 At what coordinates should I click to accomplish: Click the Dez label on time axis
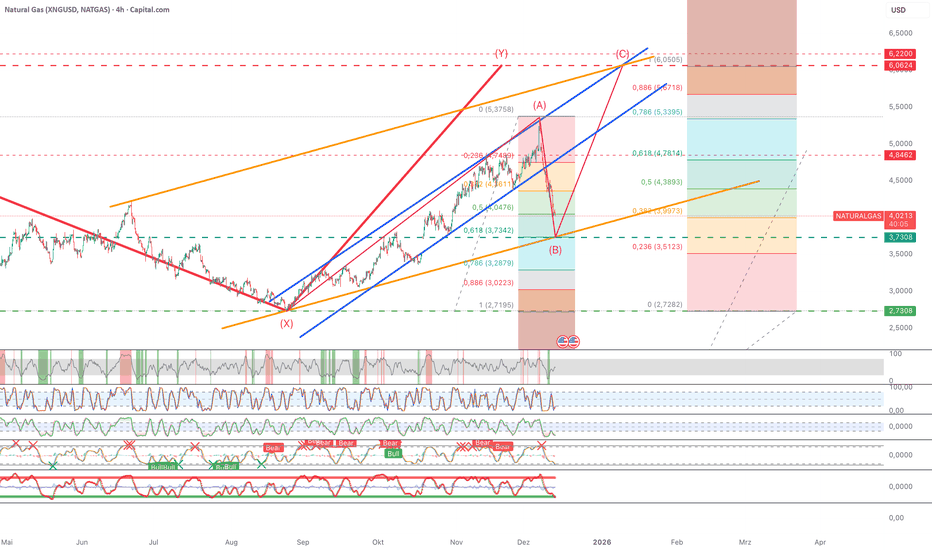pyautogui.click(x=523, y=542)
